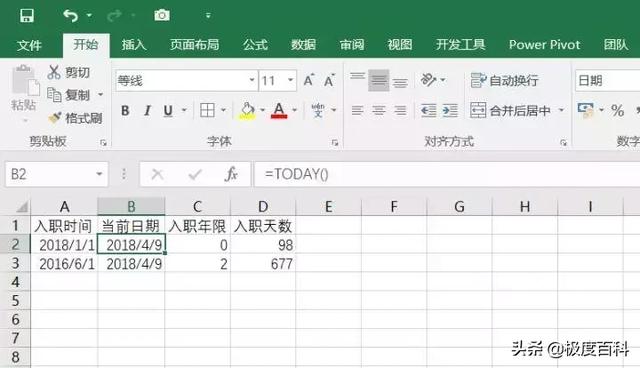Open the 剪贴板 dialog launcher
The image size is (640, 368).
tap(103, 143)
